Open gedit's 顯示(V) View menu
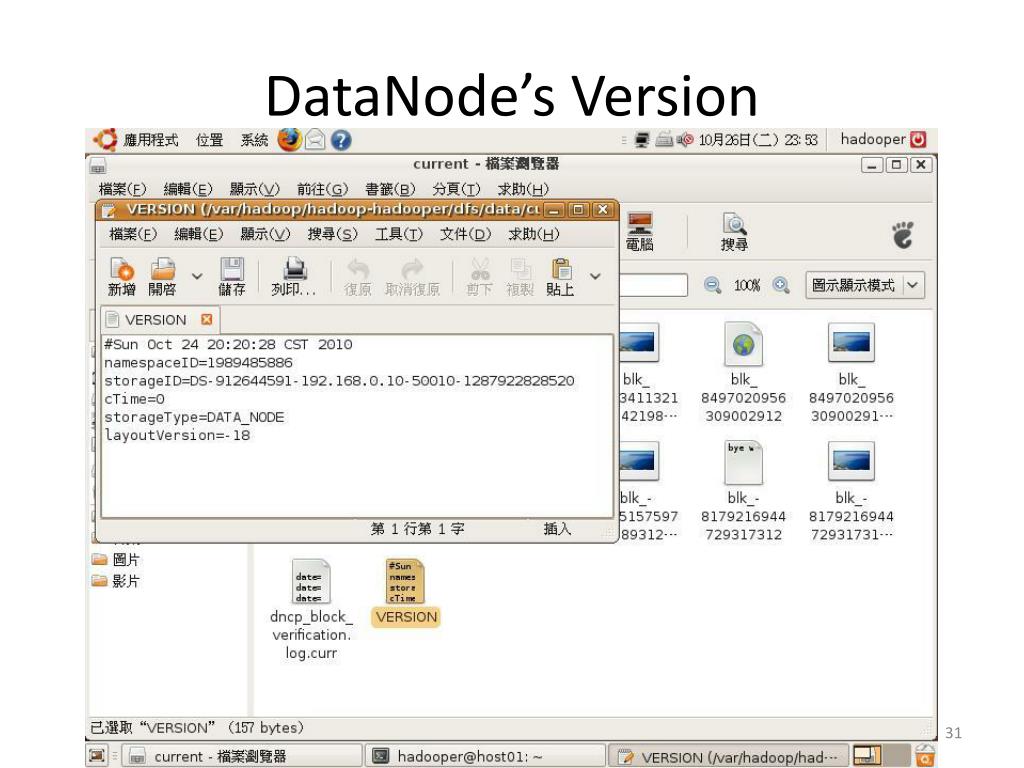The image size is (1024, 768). coord(264,234)
